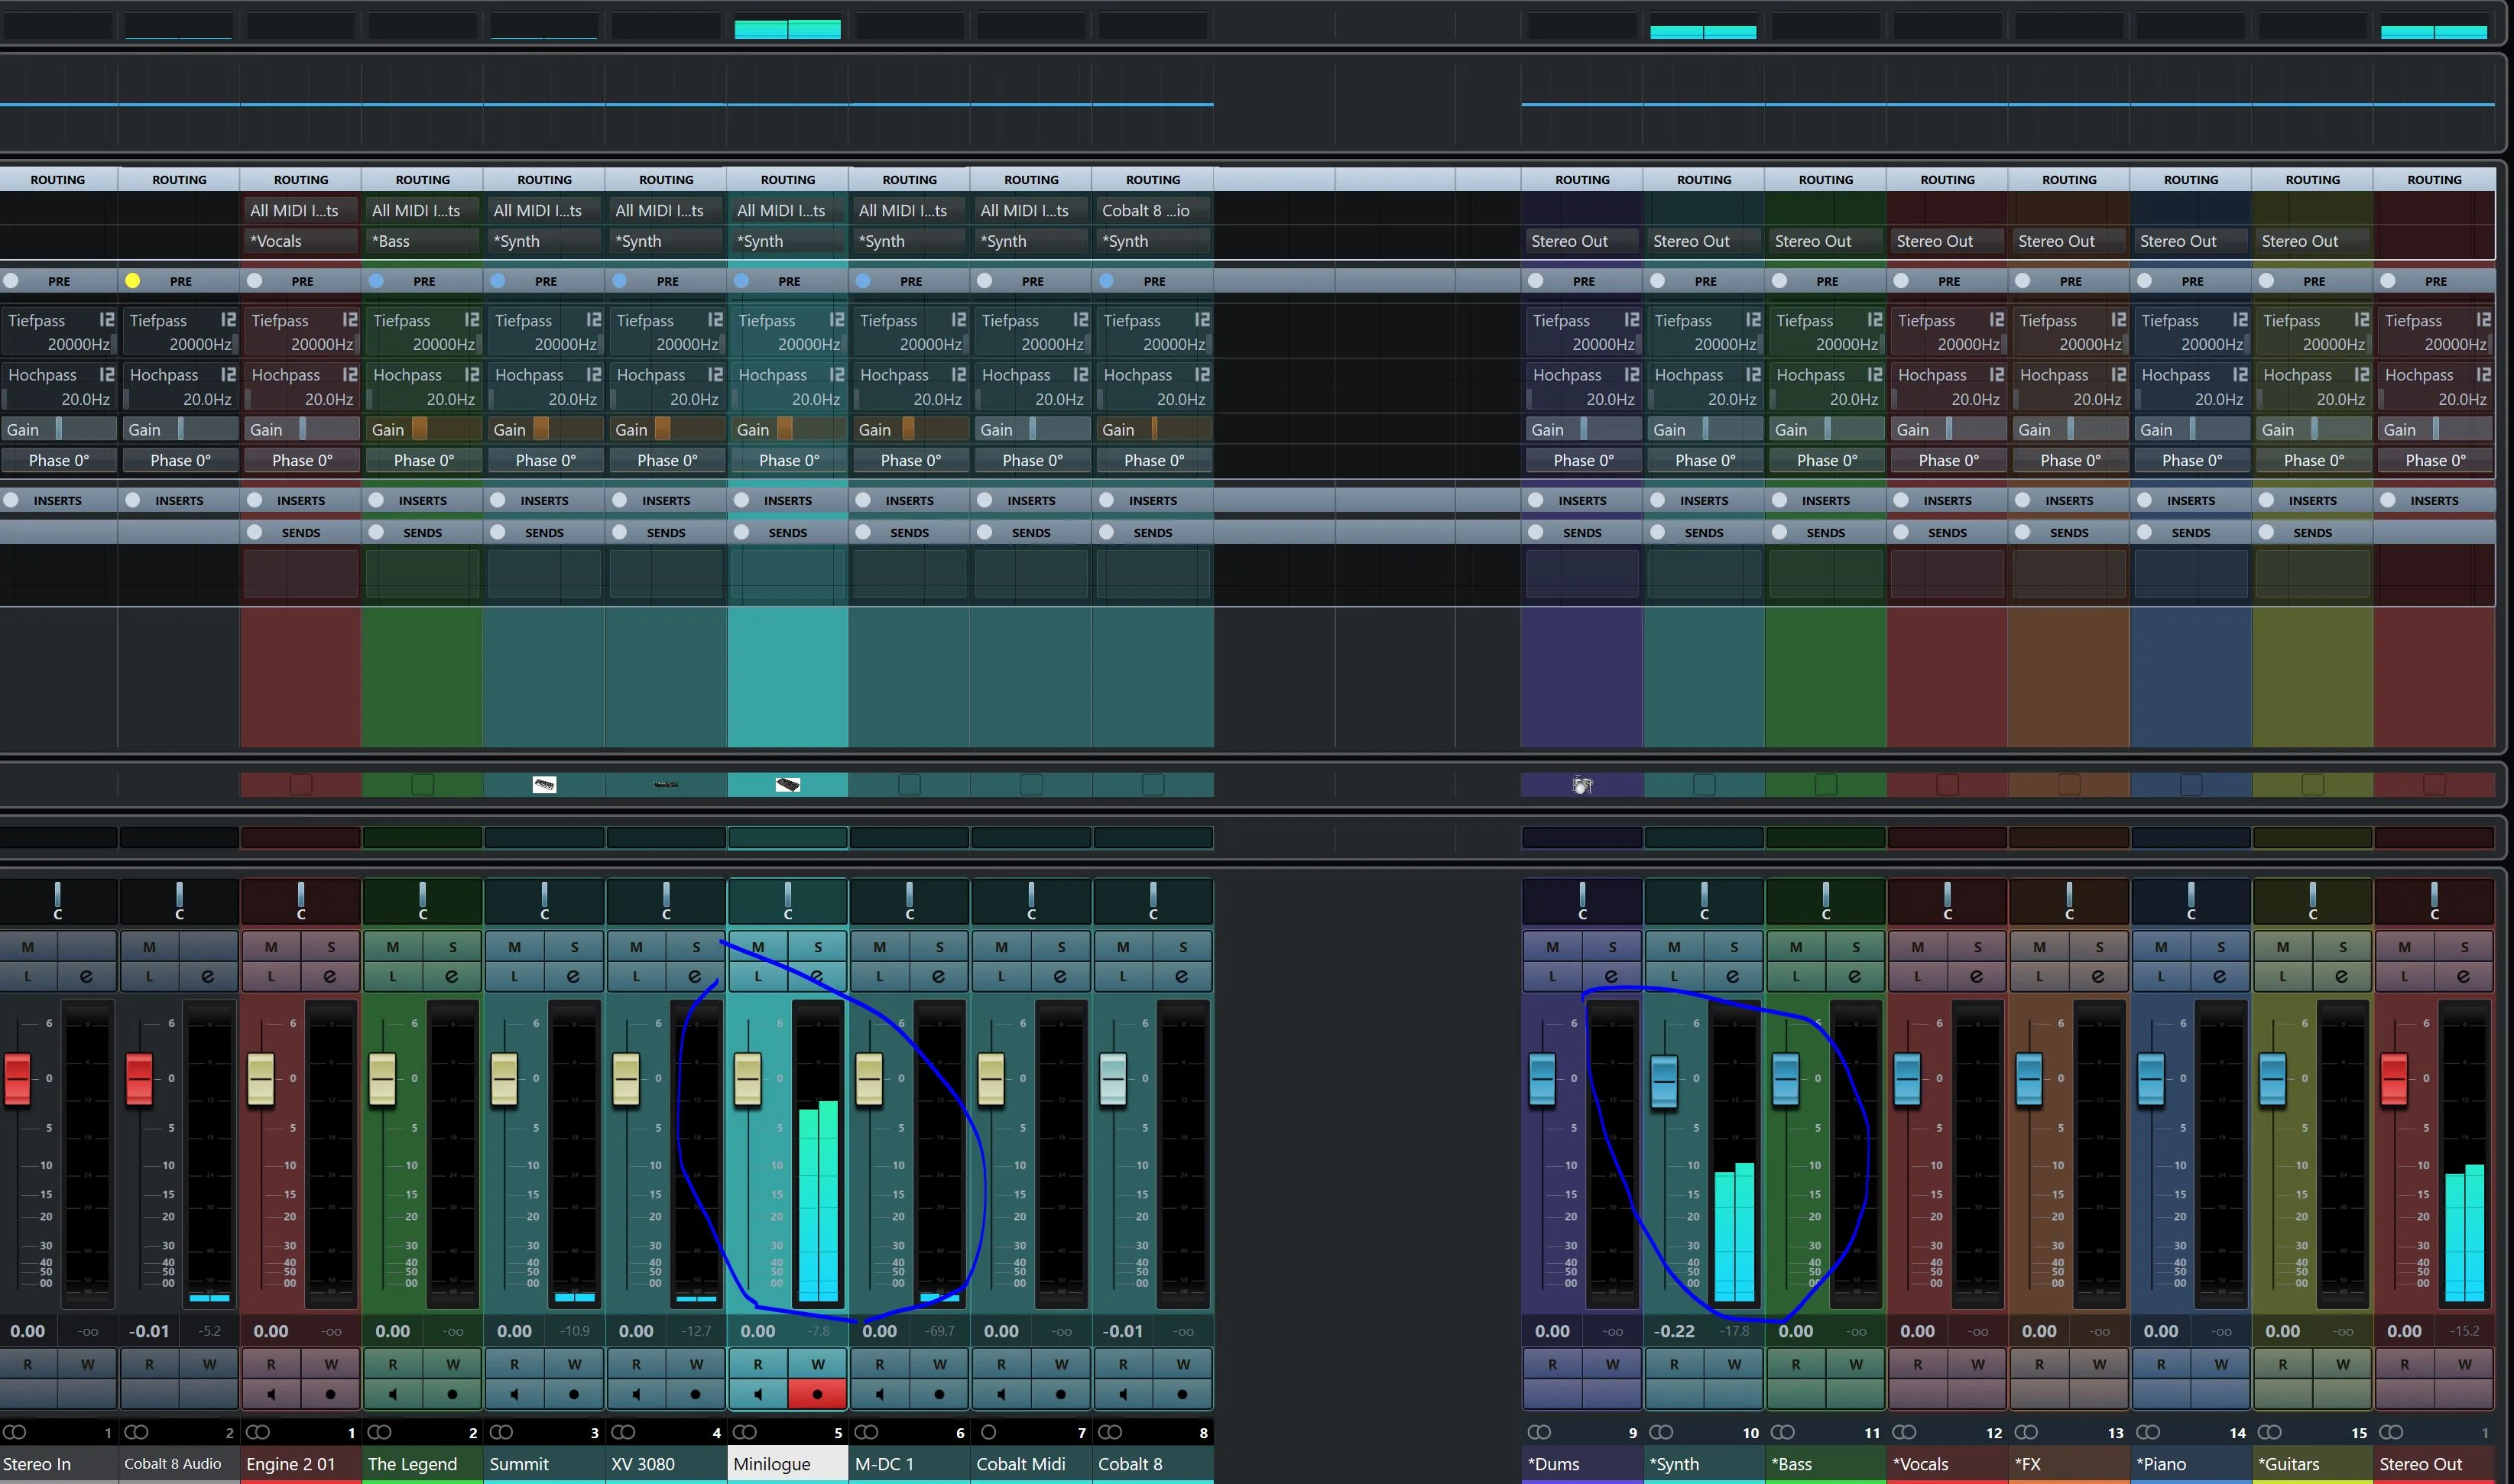2514x1484 pixels.
Task: Toggle Phase 0° button on Stereo In
Action: point(58,460)
